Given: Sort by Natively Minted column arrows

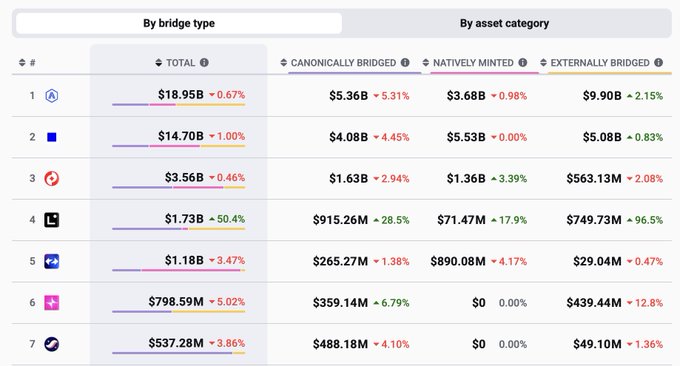Looking at the screenshot, I should 426,62.
